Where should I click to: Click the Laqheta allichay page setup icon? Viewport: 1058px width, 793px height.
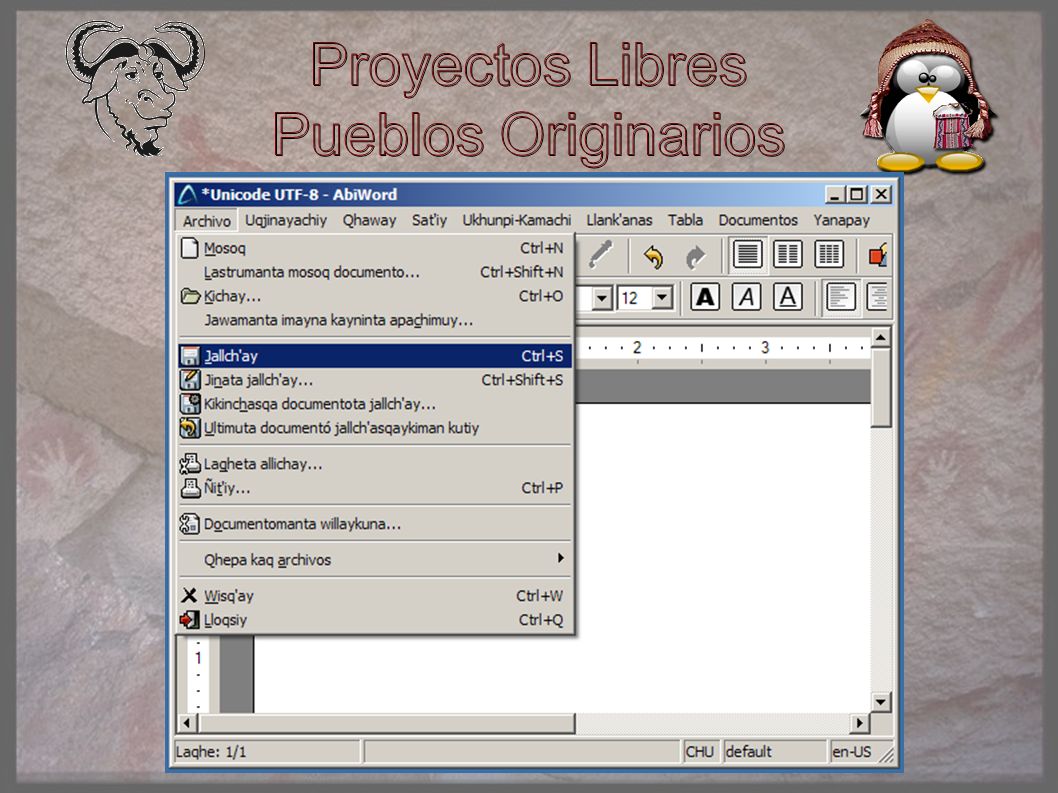[x=190, y=464]
